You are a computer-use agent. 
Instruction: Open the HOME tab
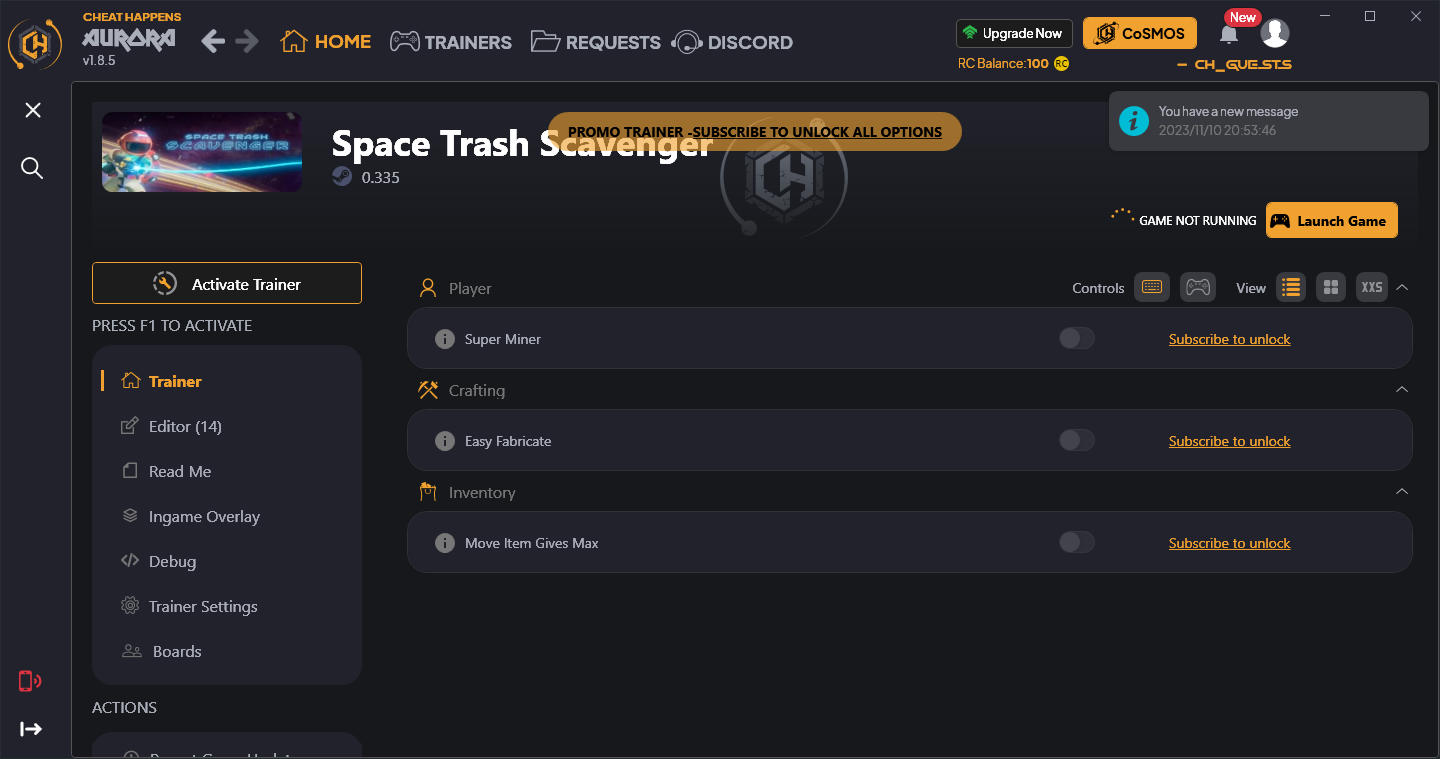coord(326,42)
